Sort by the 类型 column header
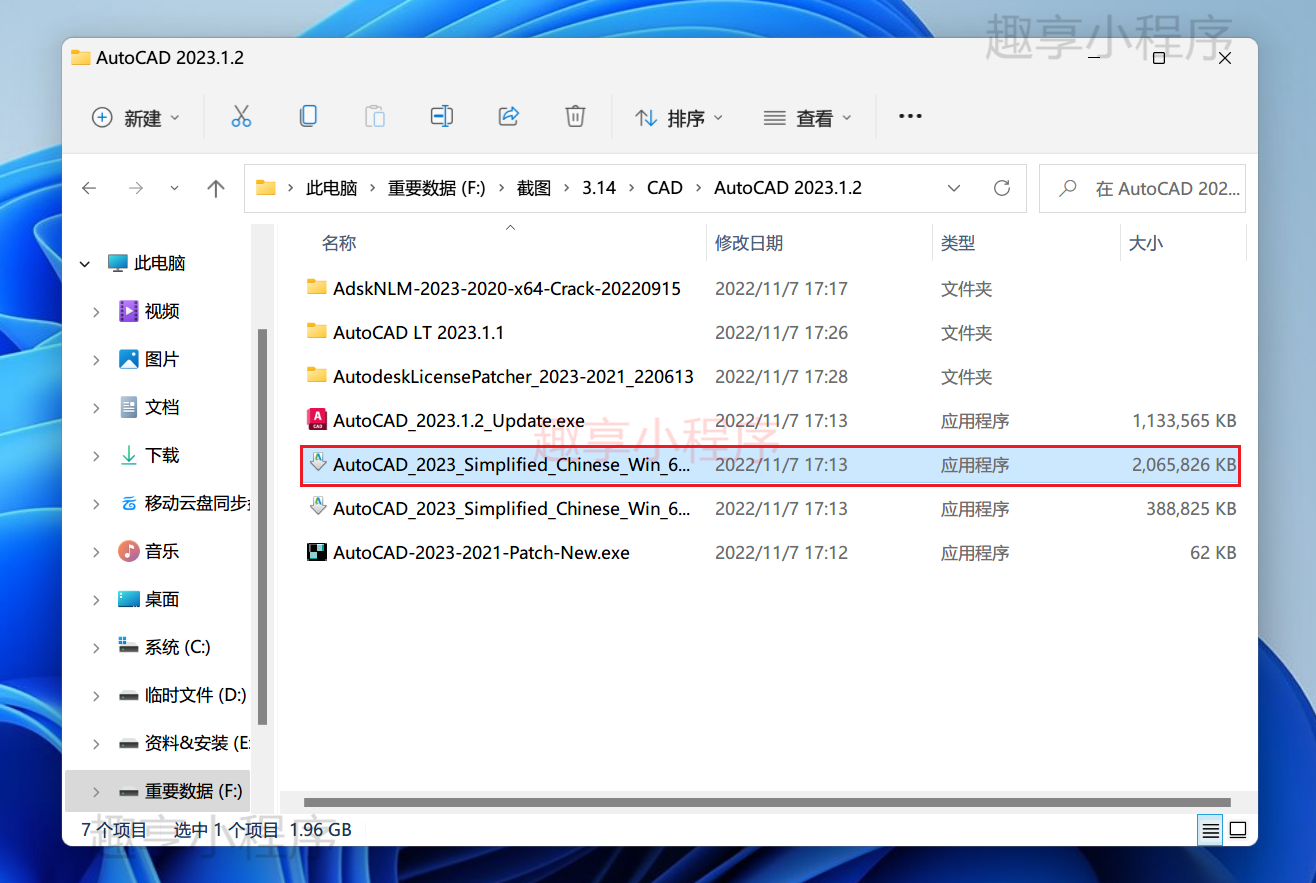 (x=958, y=243)
